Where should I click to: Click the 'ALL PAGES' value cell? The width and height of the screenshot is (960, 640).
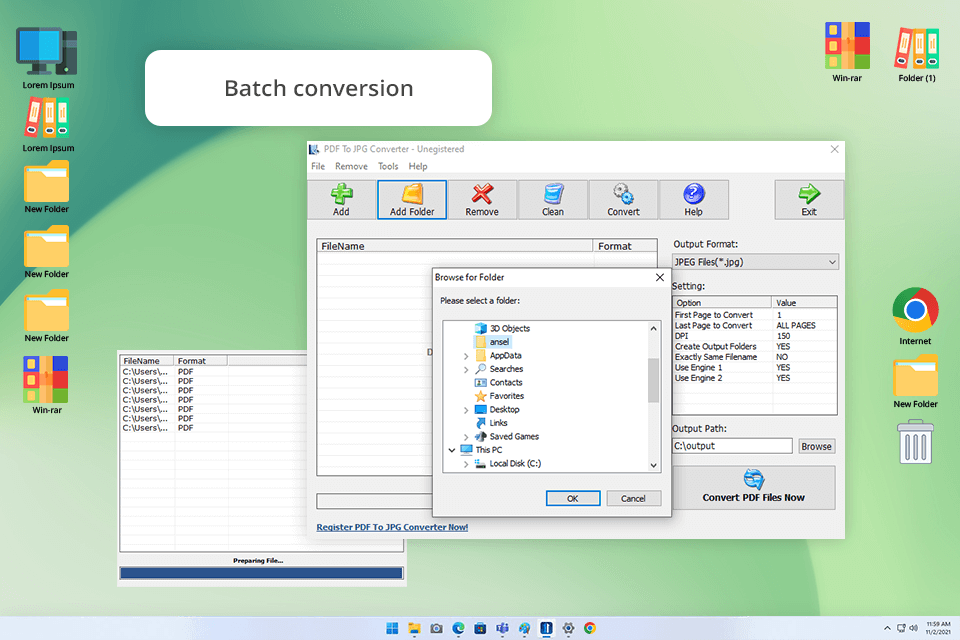(796, 325)
